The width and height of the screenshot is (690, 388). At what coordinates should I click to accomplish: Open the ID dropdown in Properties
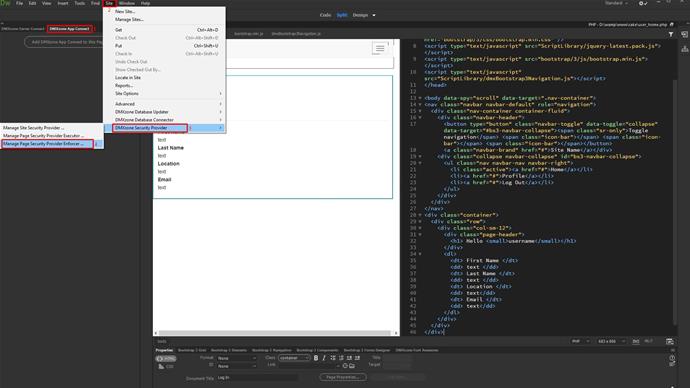[x=237, y=366]
